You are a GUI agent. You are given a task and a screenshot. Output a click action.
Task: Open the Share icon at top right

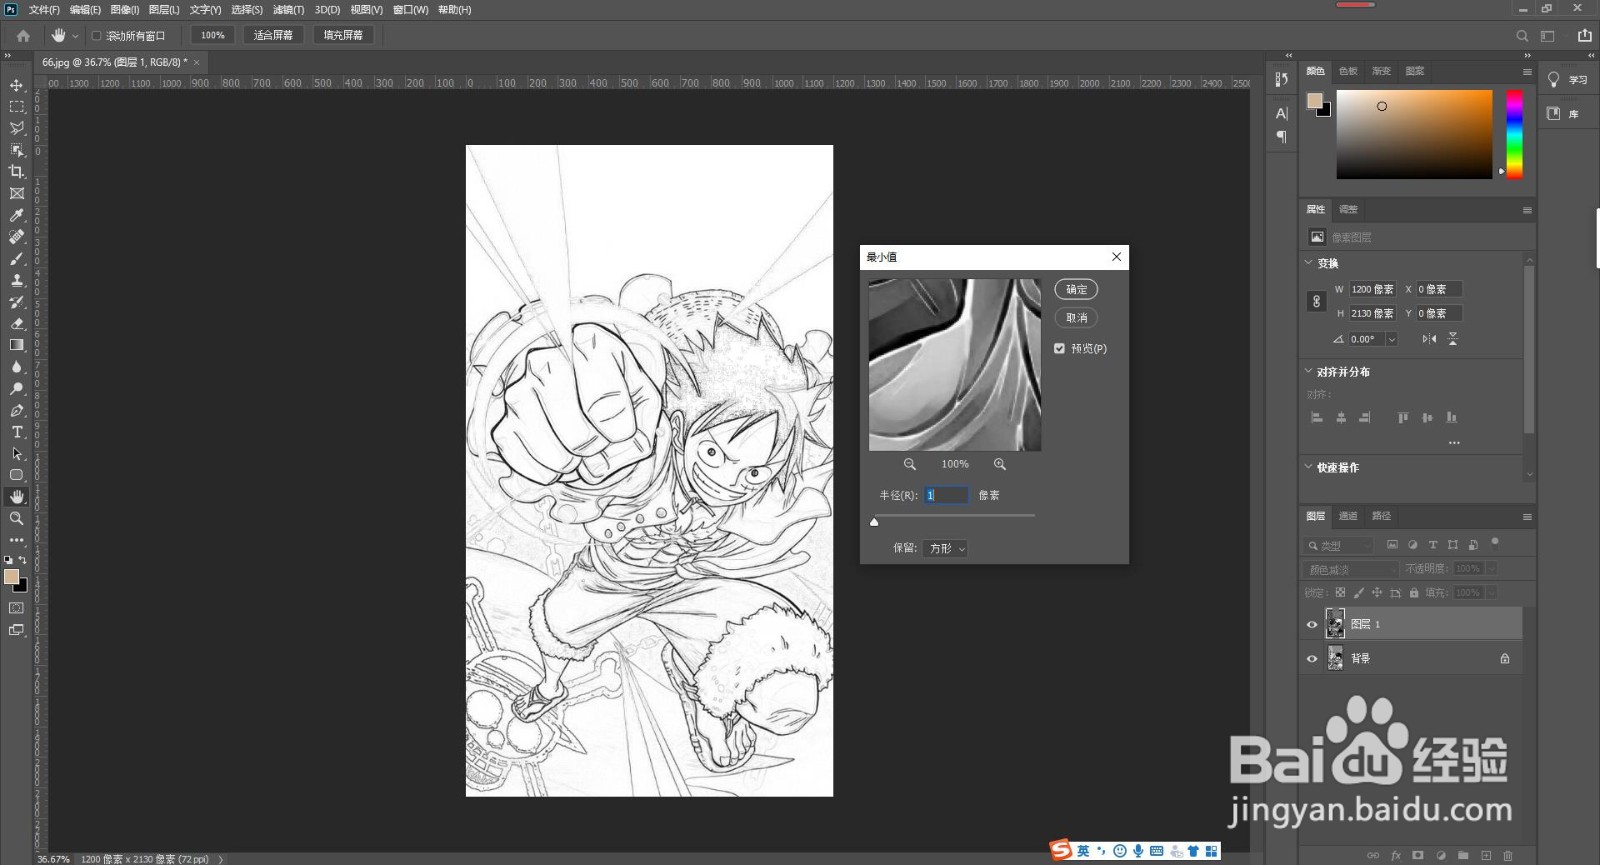pos(1585,35)
